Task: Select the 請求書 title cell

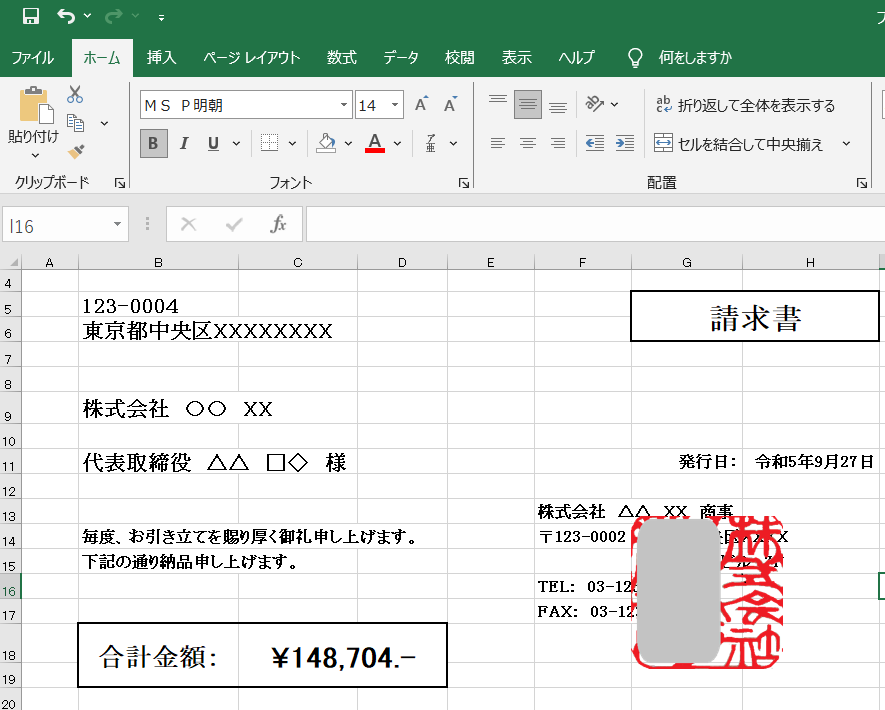Action: tap(755, 317)
